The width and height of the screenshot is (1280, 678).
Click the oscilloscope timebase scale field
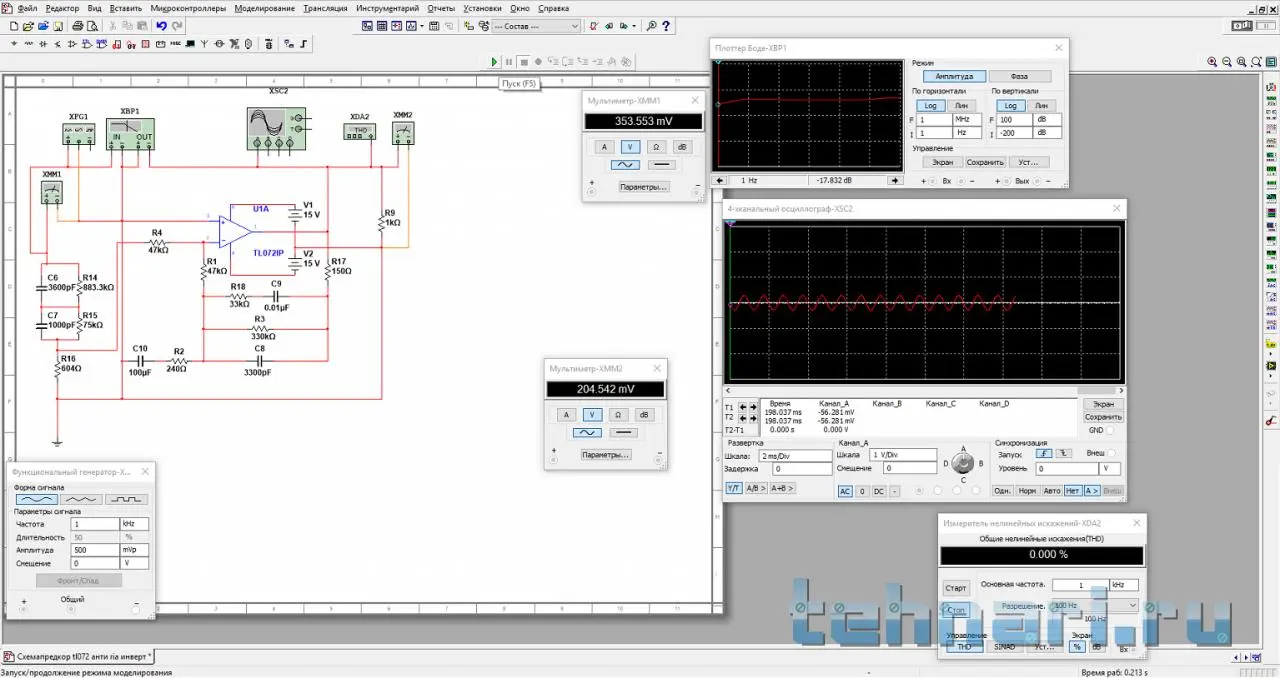[795, 455]
